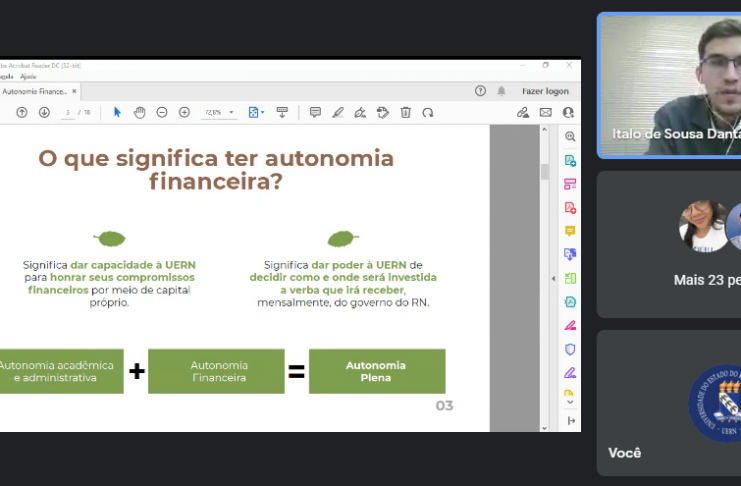
Task: Restore the Acrobat Reader window
Action: click(x=546, y=65)
